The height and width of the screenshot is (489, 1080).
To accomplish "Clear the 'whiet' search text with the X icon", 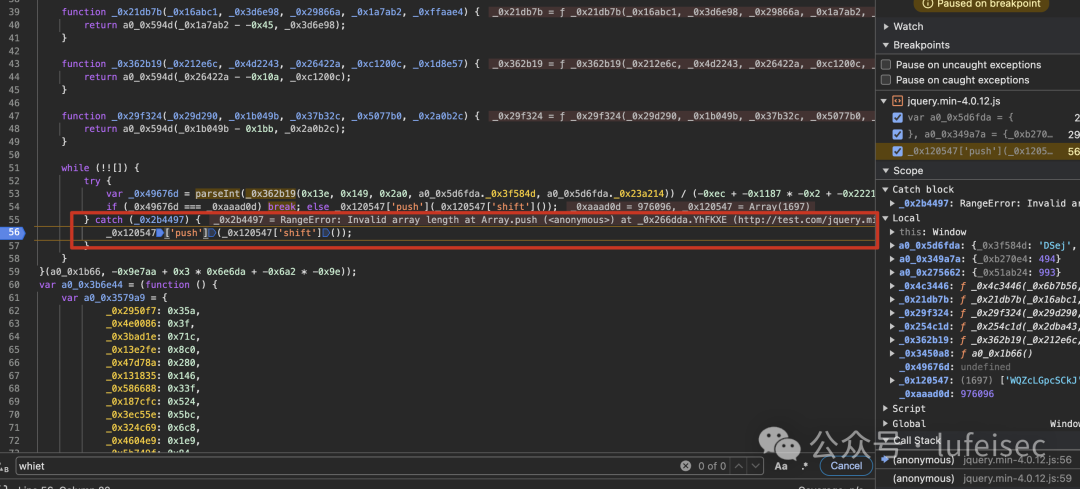I will [685, 466].
